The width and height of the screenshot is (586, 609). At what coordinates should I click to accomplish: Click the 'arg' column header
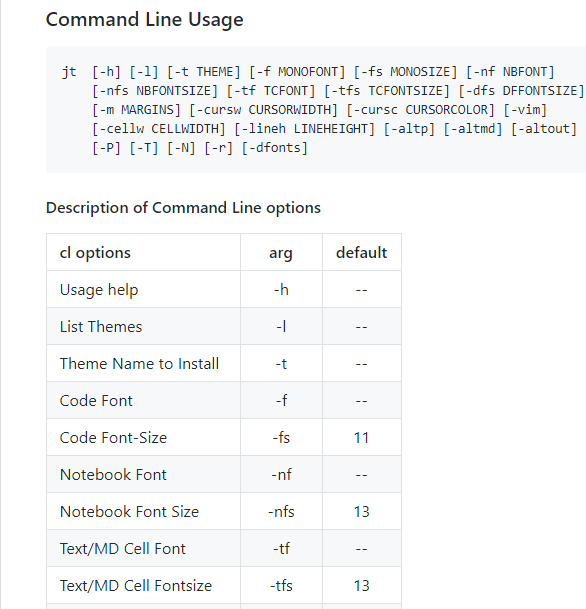point(281,252)
